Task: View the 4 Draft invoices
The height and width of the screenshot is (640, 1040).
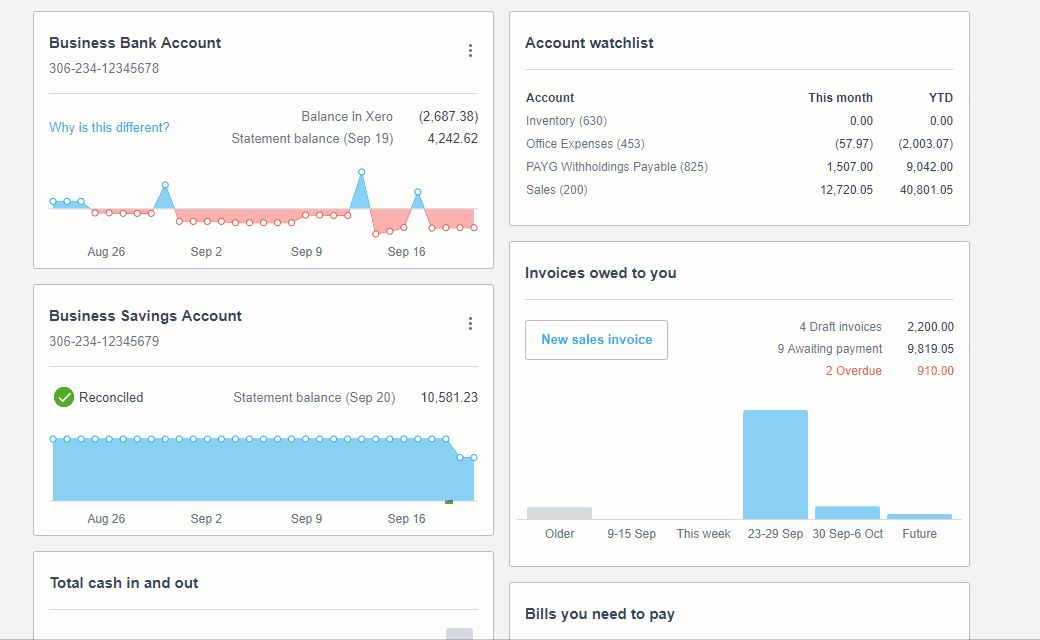Action: click(x=843, y=326)
